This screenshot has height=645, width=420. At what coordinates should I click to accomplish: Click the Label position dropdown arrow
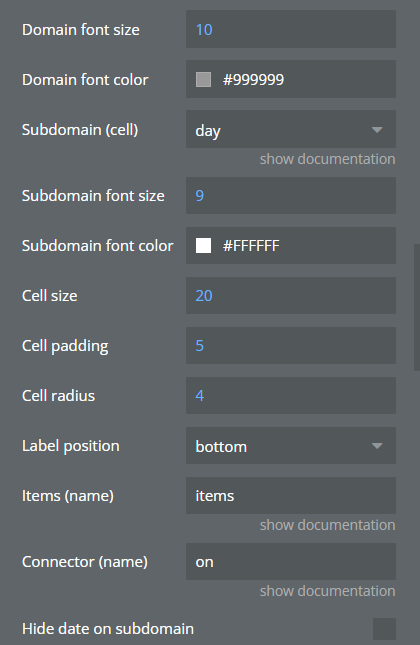[x=377, y=446]
